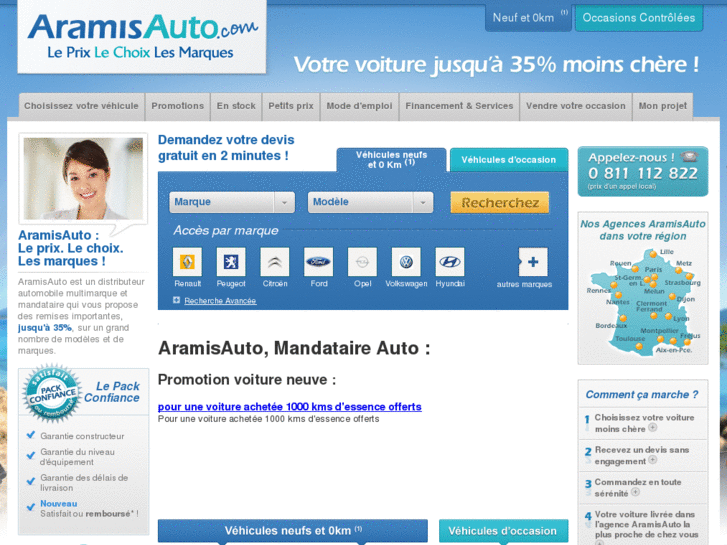Open the Mon projet menu item
Screen dimensions: 727x545
[663, 106]
